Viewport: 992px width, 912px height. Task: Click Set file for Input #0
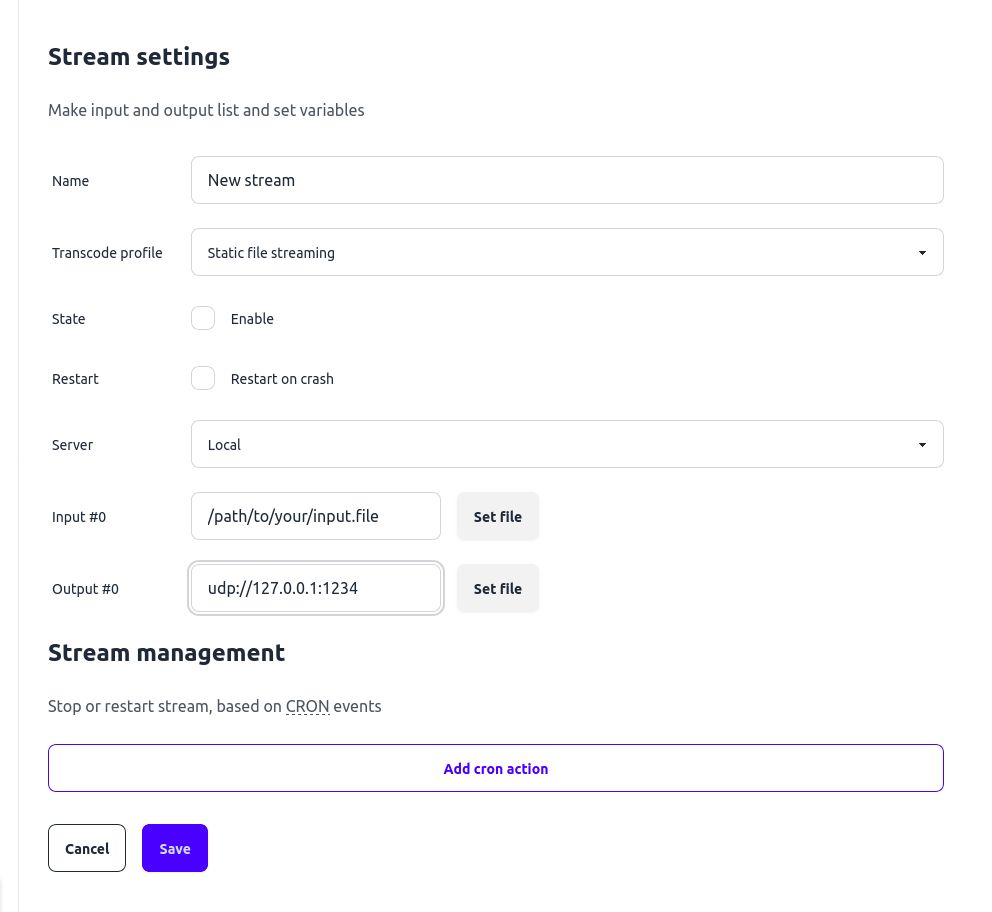(497, 516)
